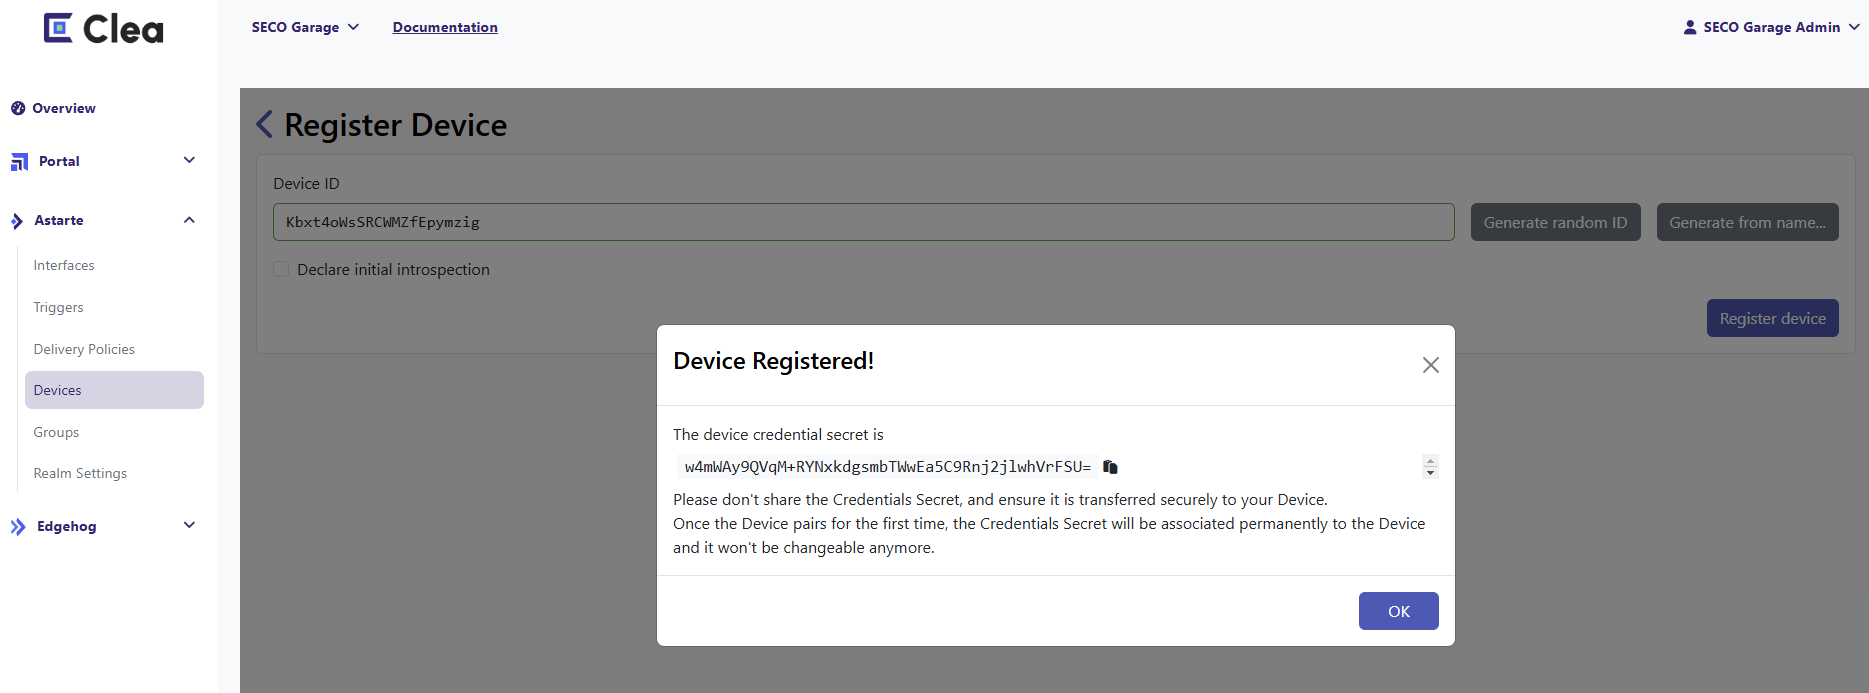Screen dimensions: 1869x693
Task: Go to Realm Settings in sidebar
Action: tap(80, 473)
